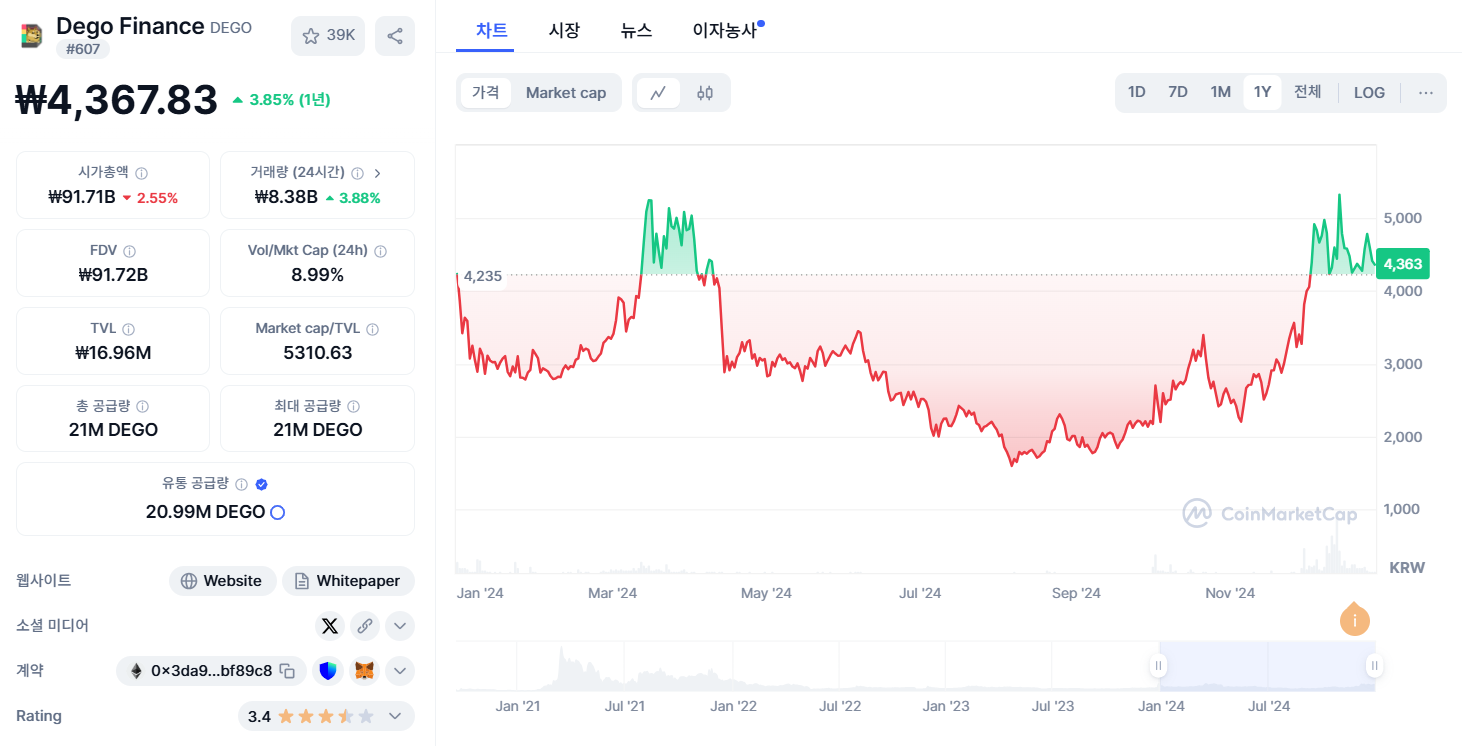This screenshot has width=1462, height=746.
Task: Click the 3.85% (1년) change label
Action: (281, 100)
